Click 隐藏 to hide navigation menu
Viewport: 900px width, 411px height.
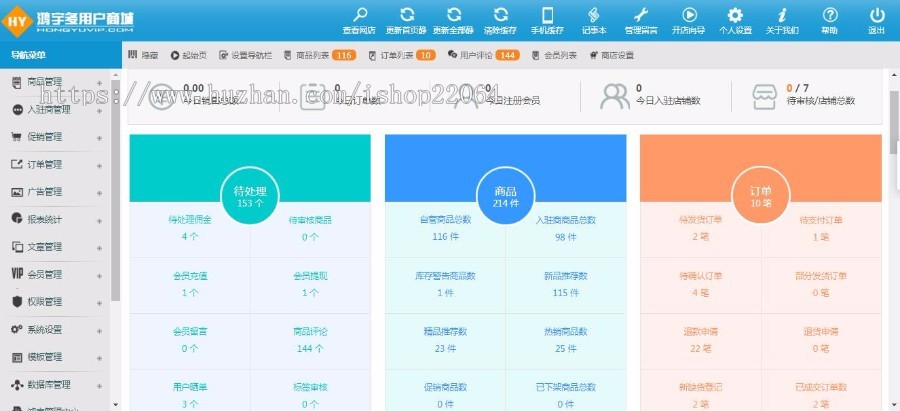(143, 56)
